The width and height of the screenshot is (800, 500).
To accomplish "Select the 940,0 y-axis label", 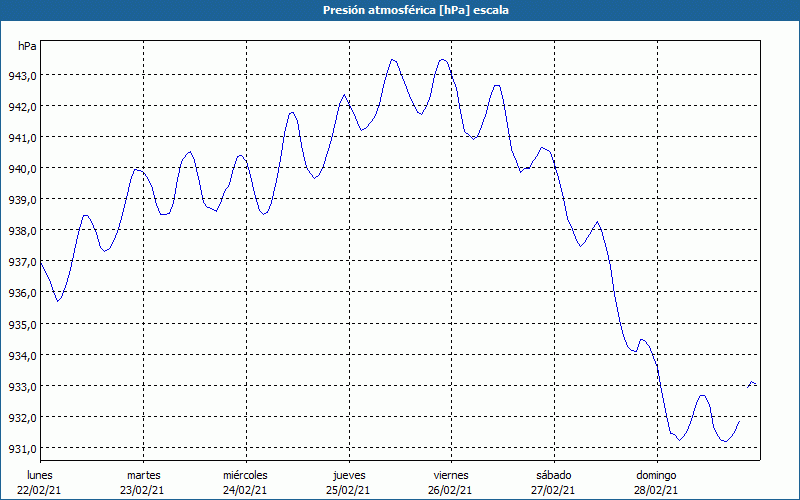I will (x=22, y=169).
